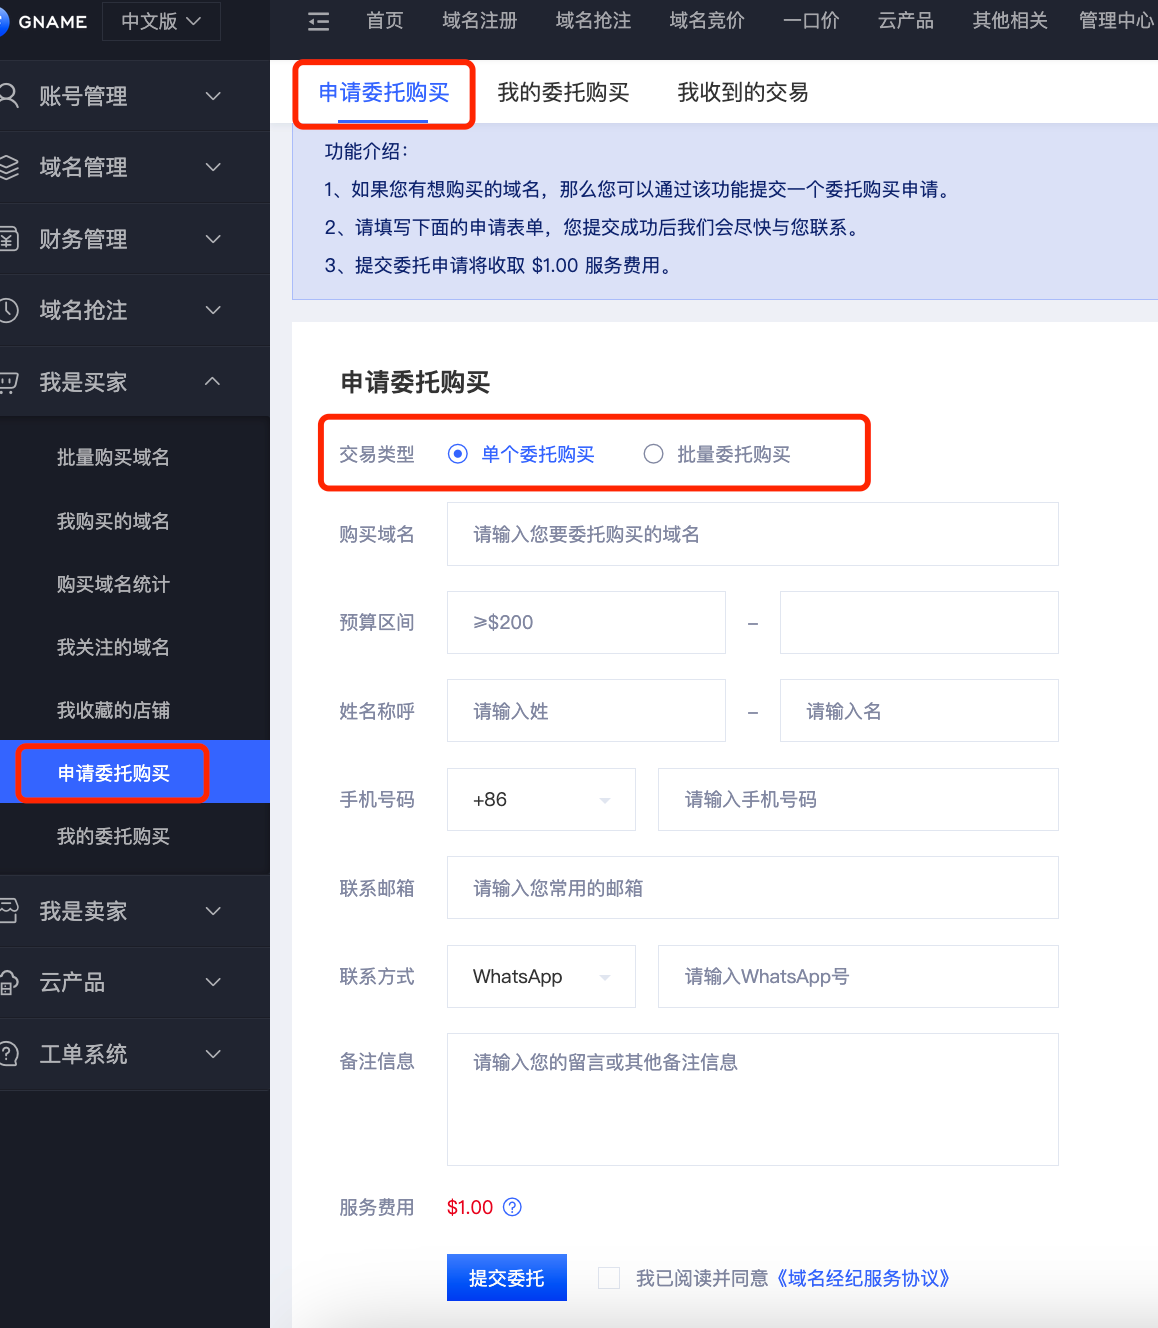
Task: Focus the 请输入名 given name field
Action: coord(919,711)
